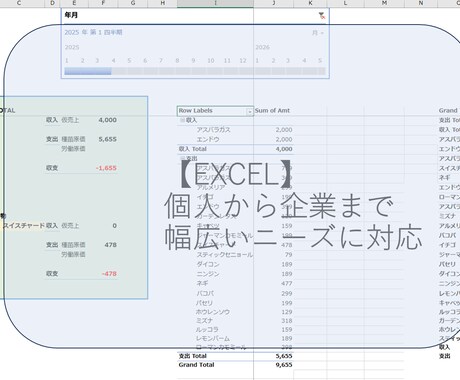Image resolution: width=460 pixels, height=380 pixels.
Task: Click the selected range bar in timeline
Action: click(88, 71)
